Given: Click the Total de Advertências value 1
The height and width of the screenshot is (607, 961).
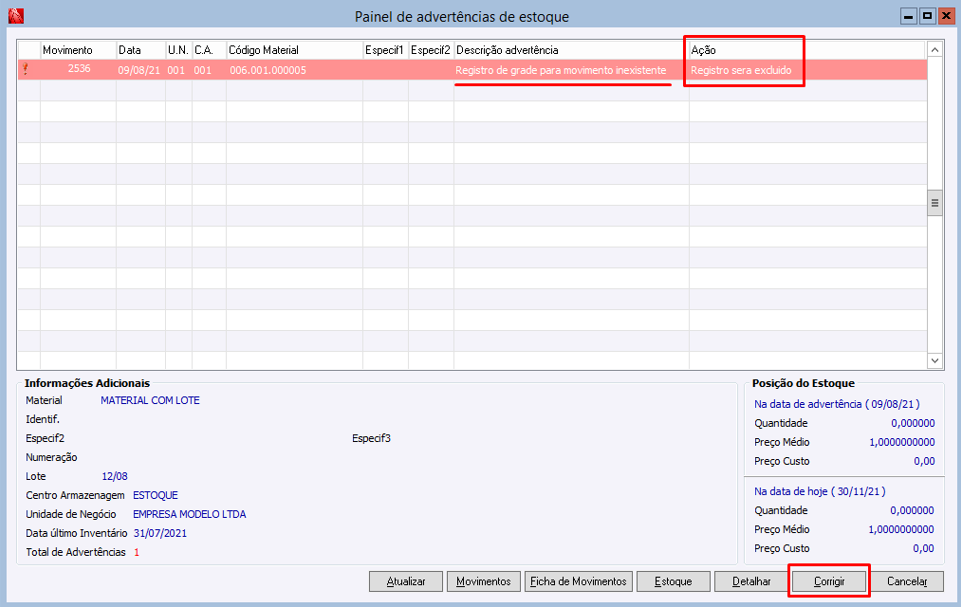Looking at the screenshot, I should pyautogui.click(x=137, y=552).
